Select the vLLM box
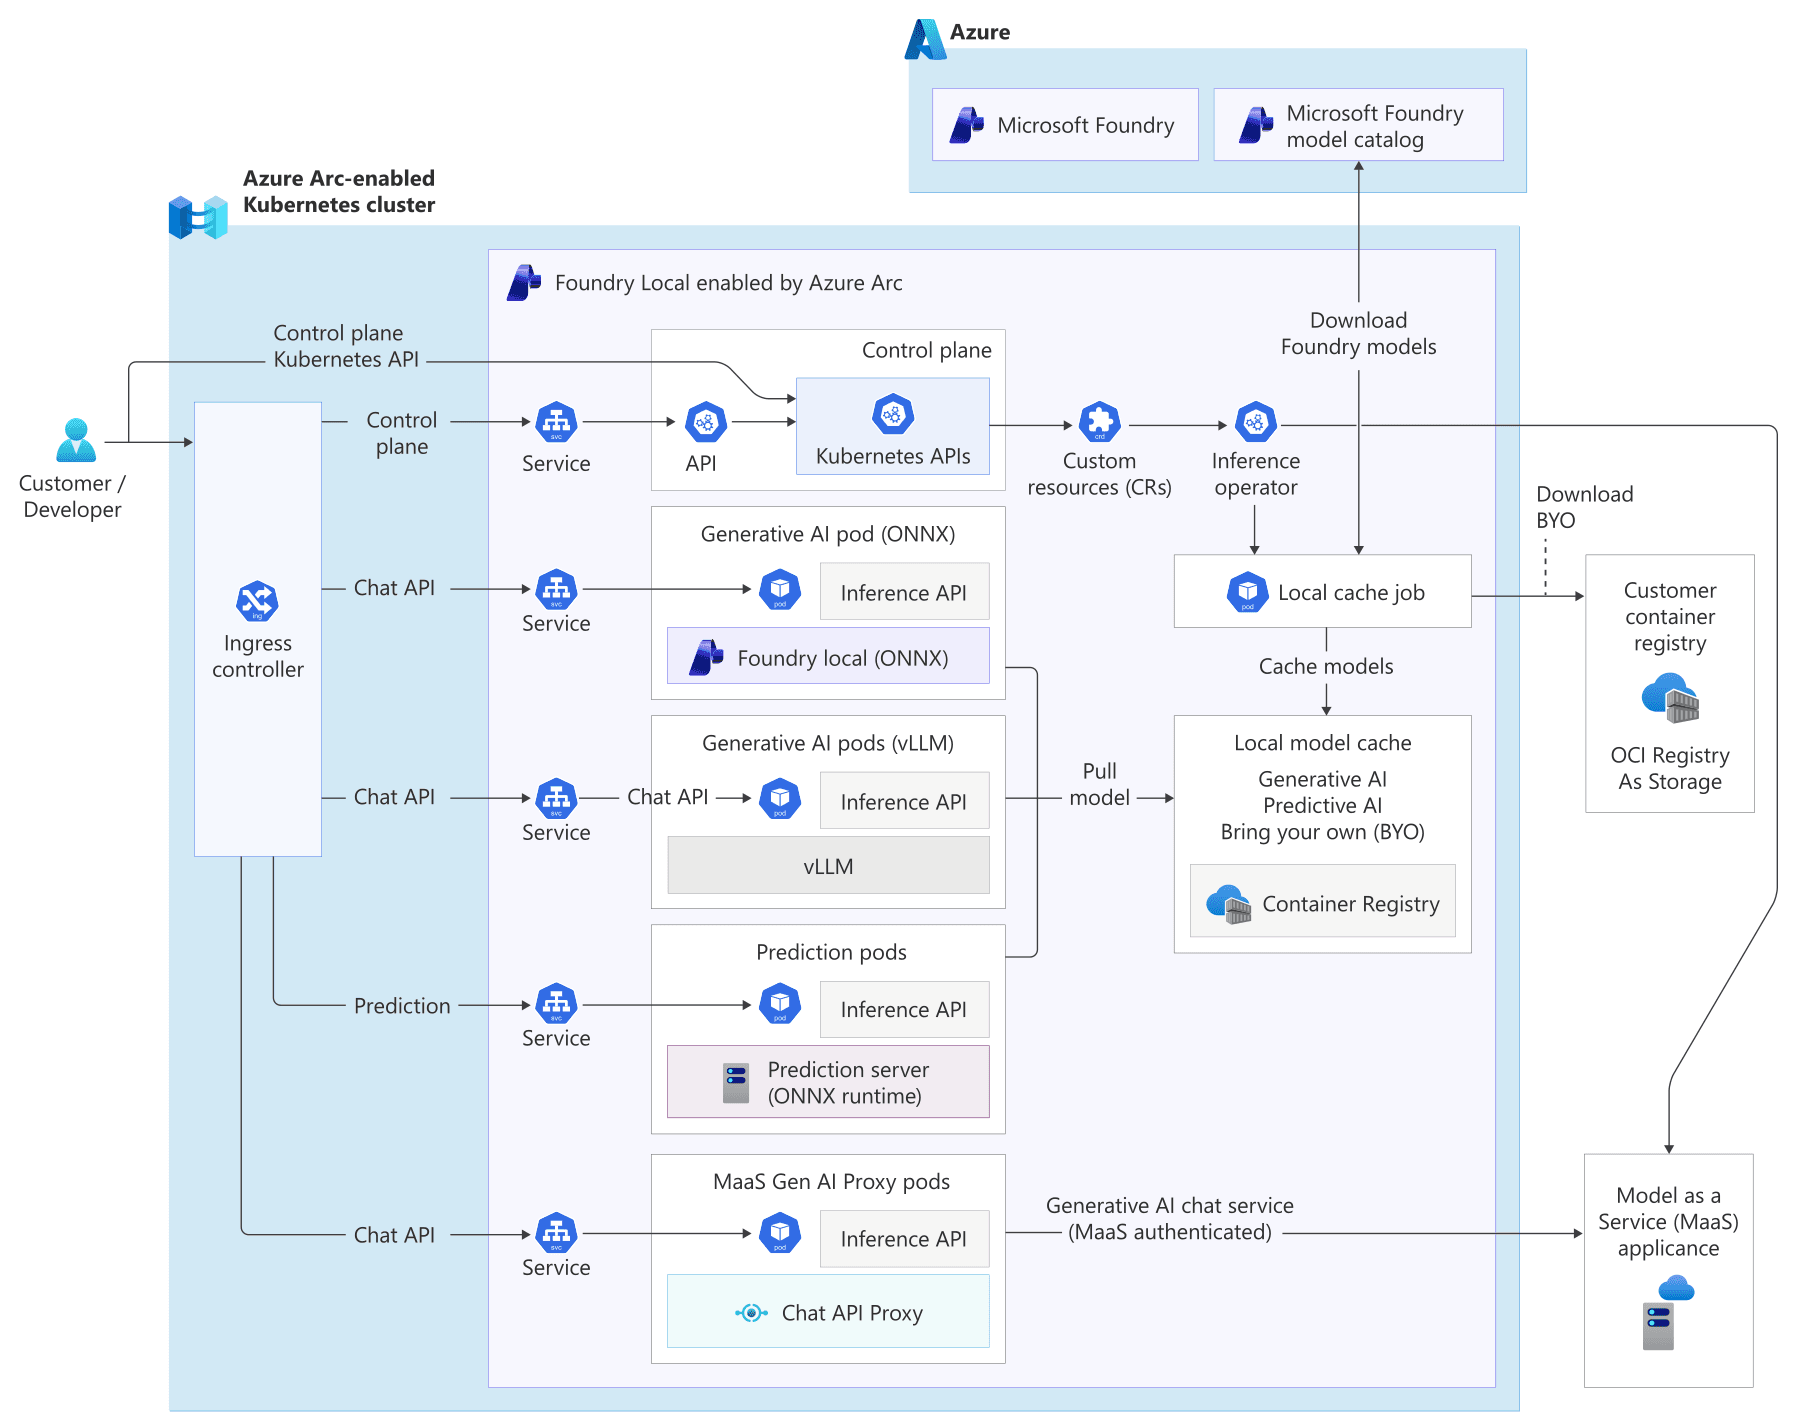 point(828,866)
